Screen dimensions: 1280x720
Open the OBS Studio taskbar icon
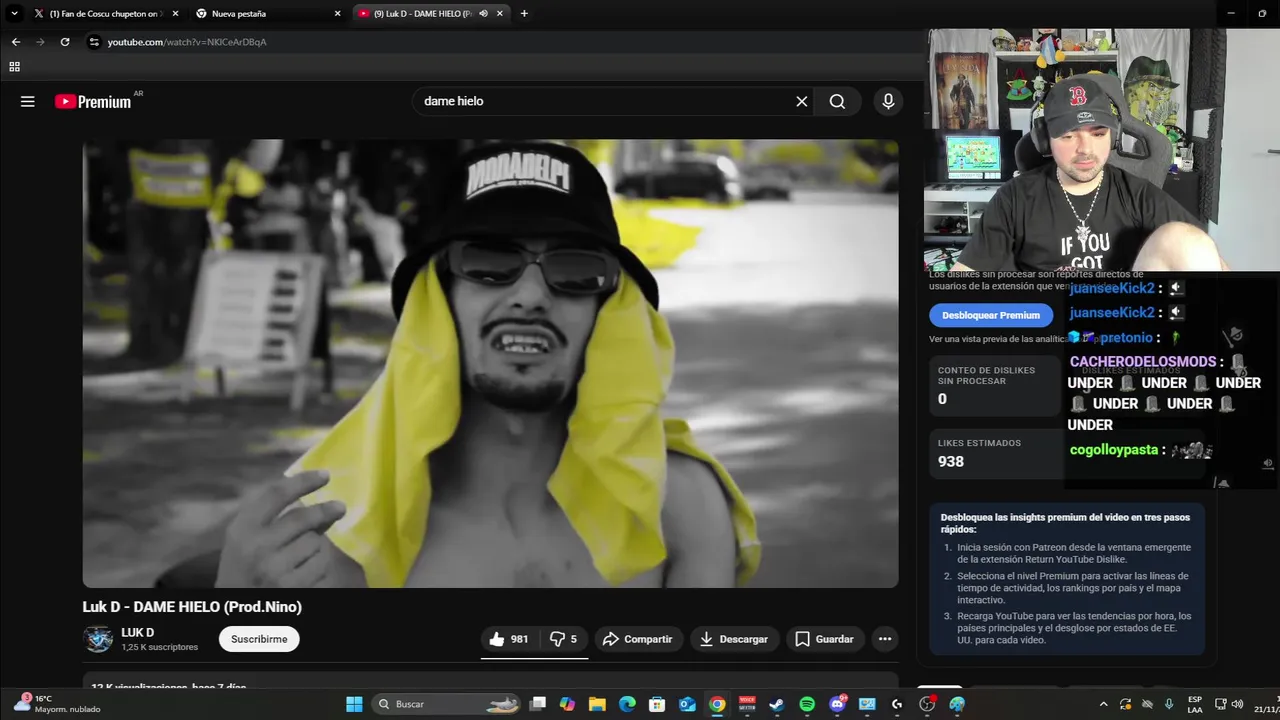click(x=927, y=704)
